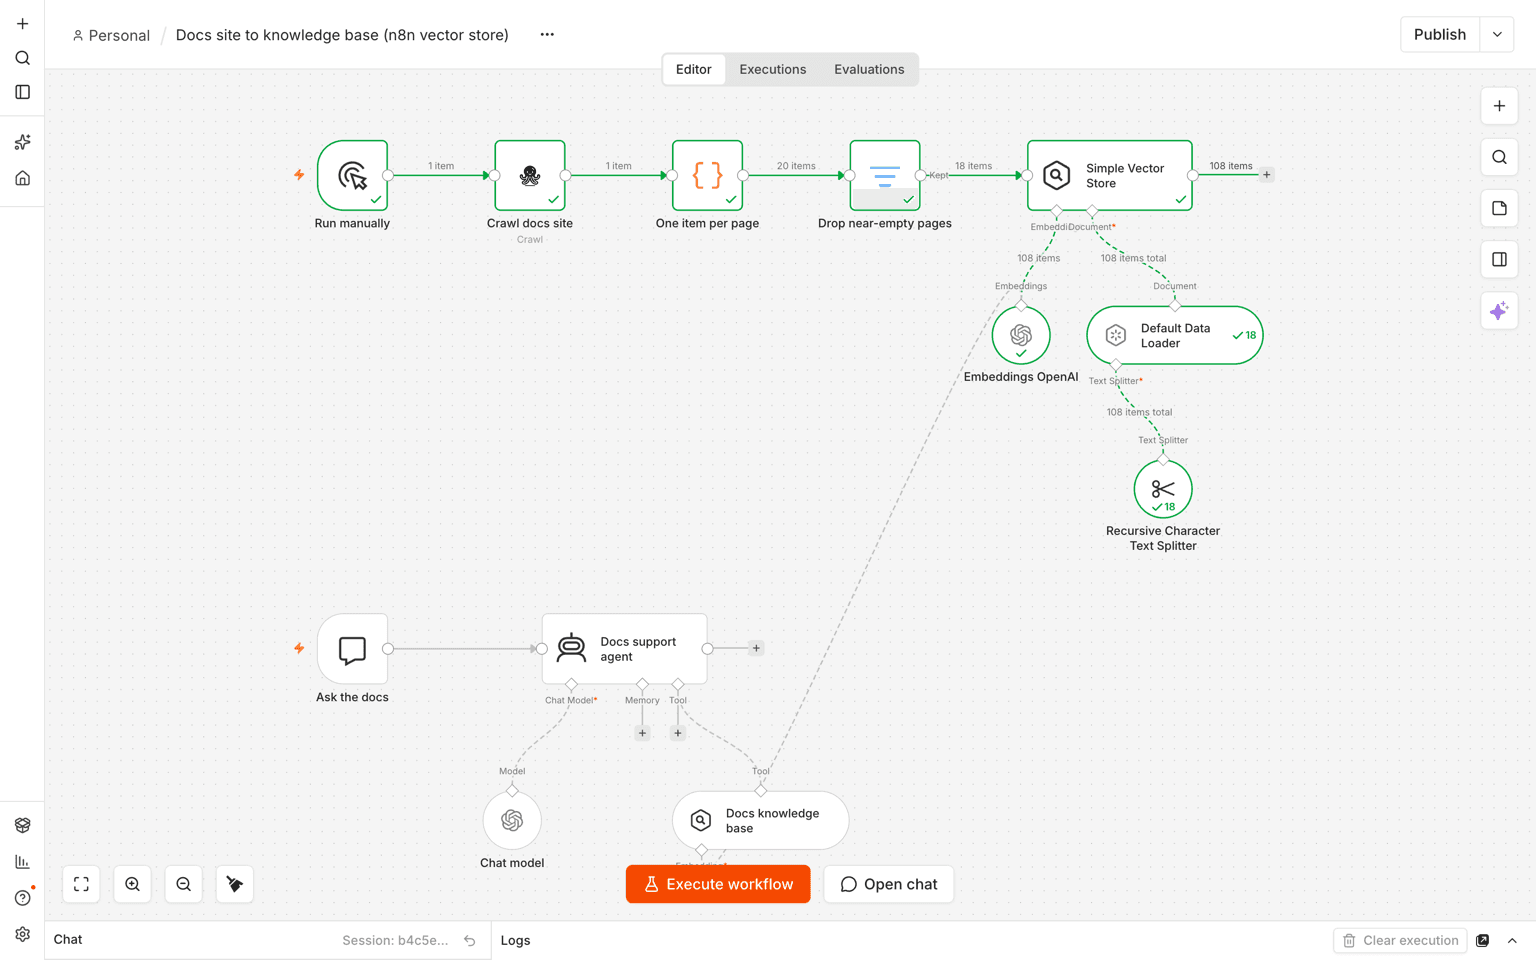The height and width of the screenshot is (960, 1536).
Task: Open AI assistant purple sparkle button
Action: [1499, 311]
